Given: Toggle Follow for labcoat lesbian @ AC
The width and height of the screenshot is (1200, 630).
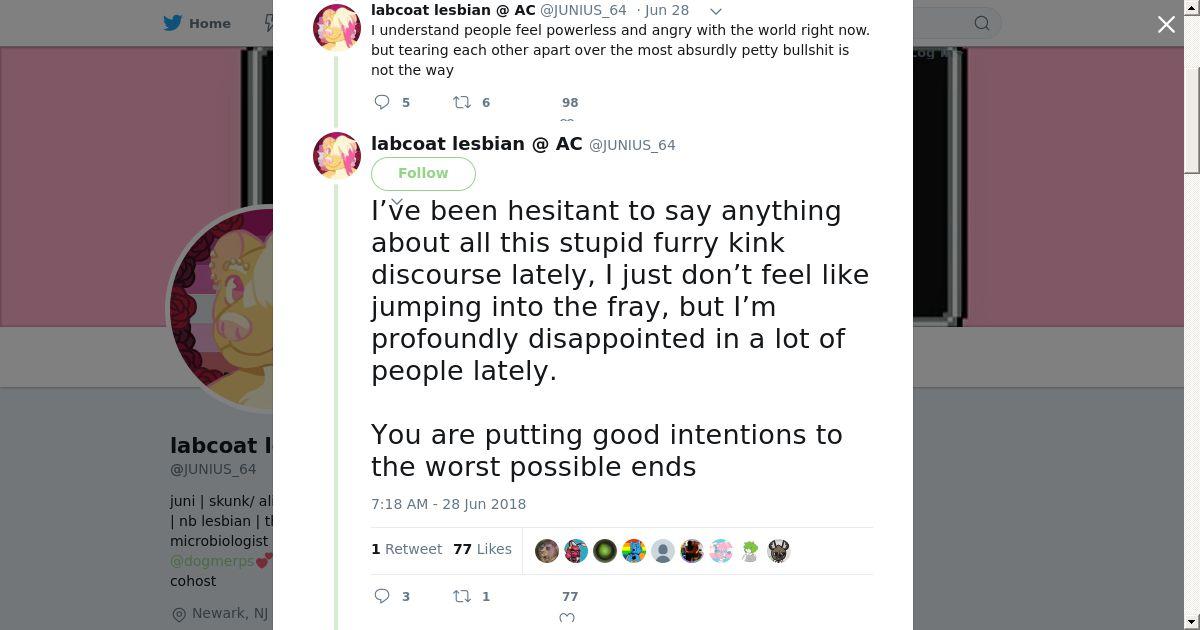Looking at the screenshot, I should coord(423,173).
